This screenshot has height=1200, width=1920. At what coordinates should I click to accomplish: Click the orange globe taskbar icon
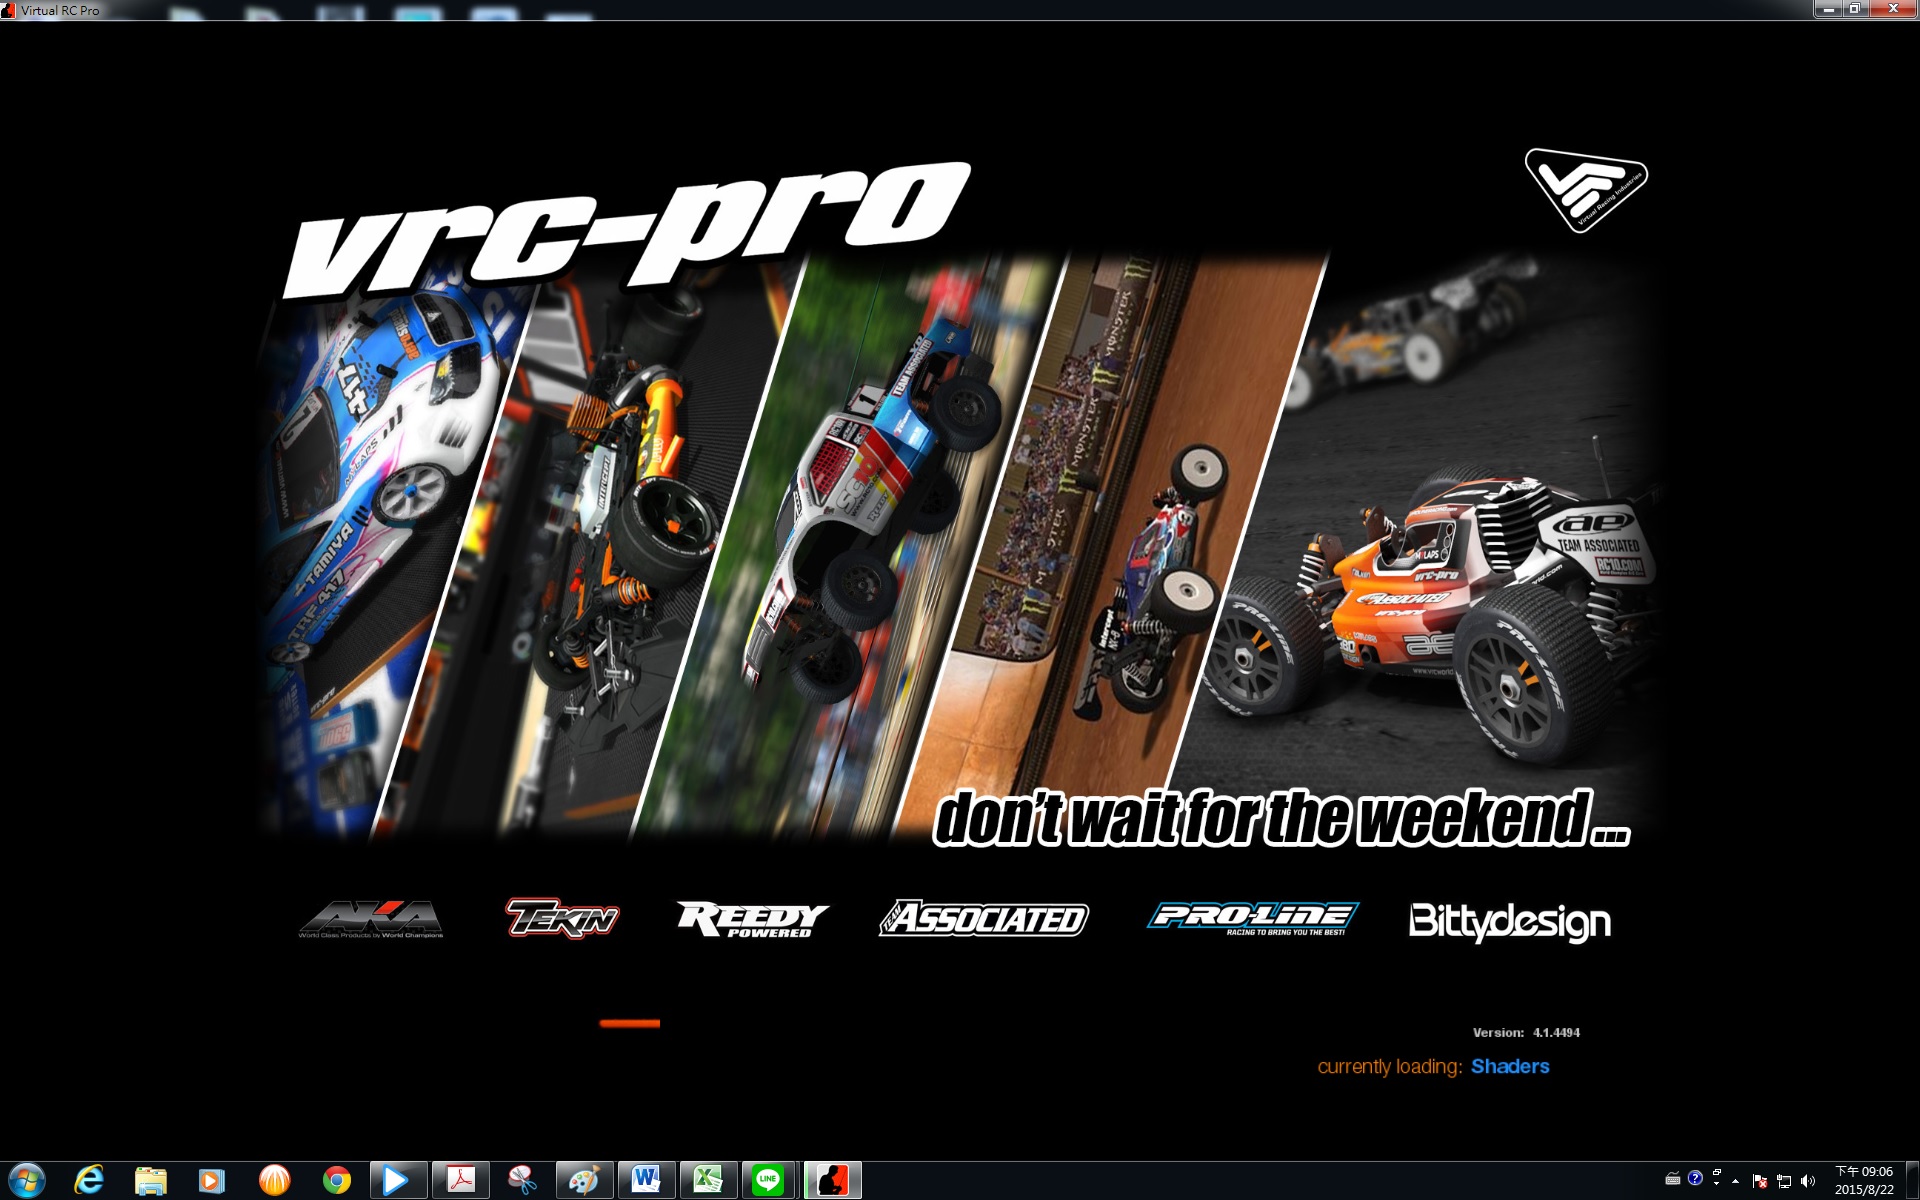click(274, 1181)
